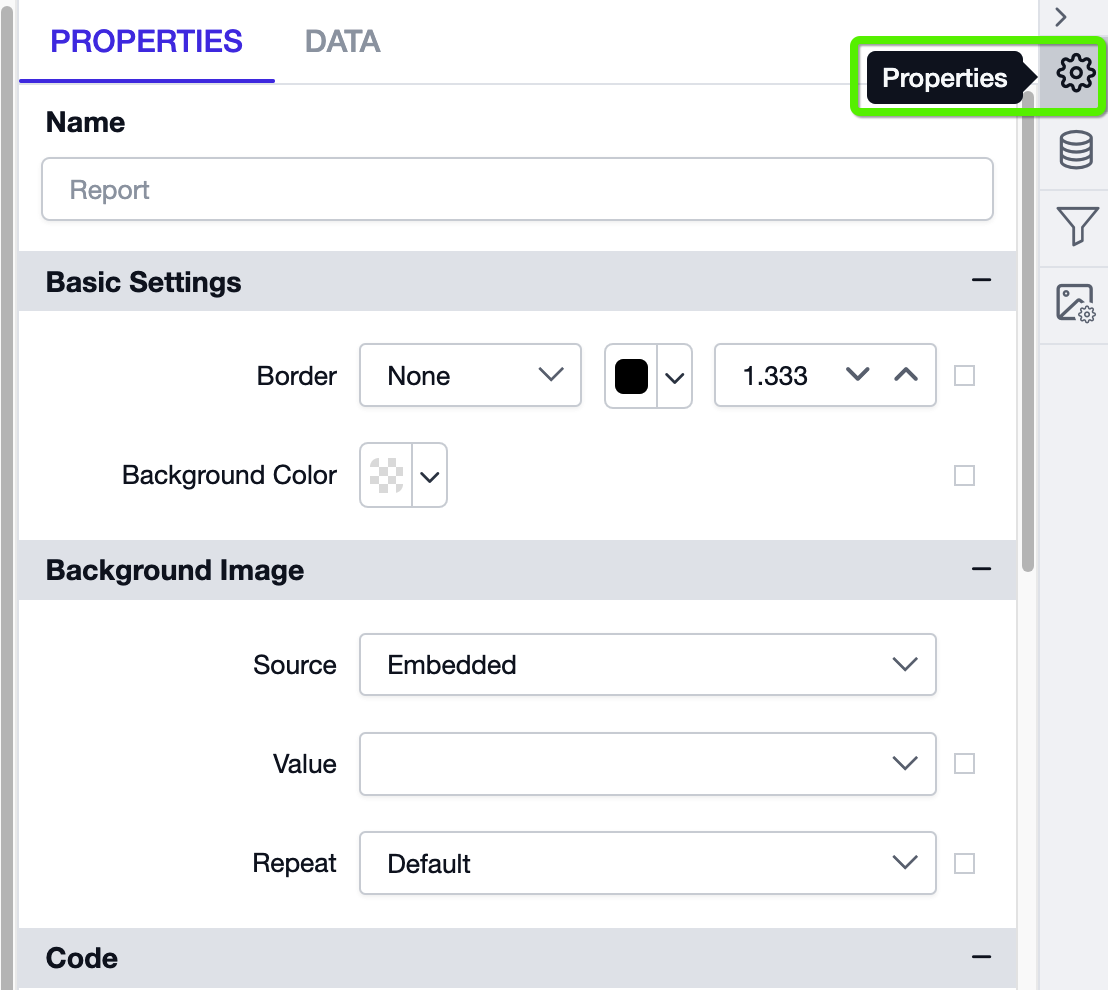Click the transparent Background Color swatch
Viewport: 1108px width, 990px height.
coord(387,475)
